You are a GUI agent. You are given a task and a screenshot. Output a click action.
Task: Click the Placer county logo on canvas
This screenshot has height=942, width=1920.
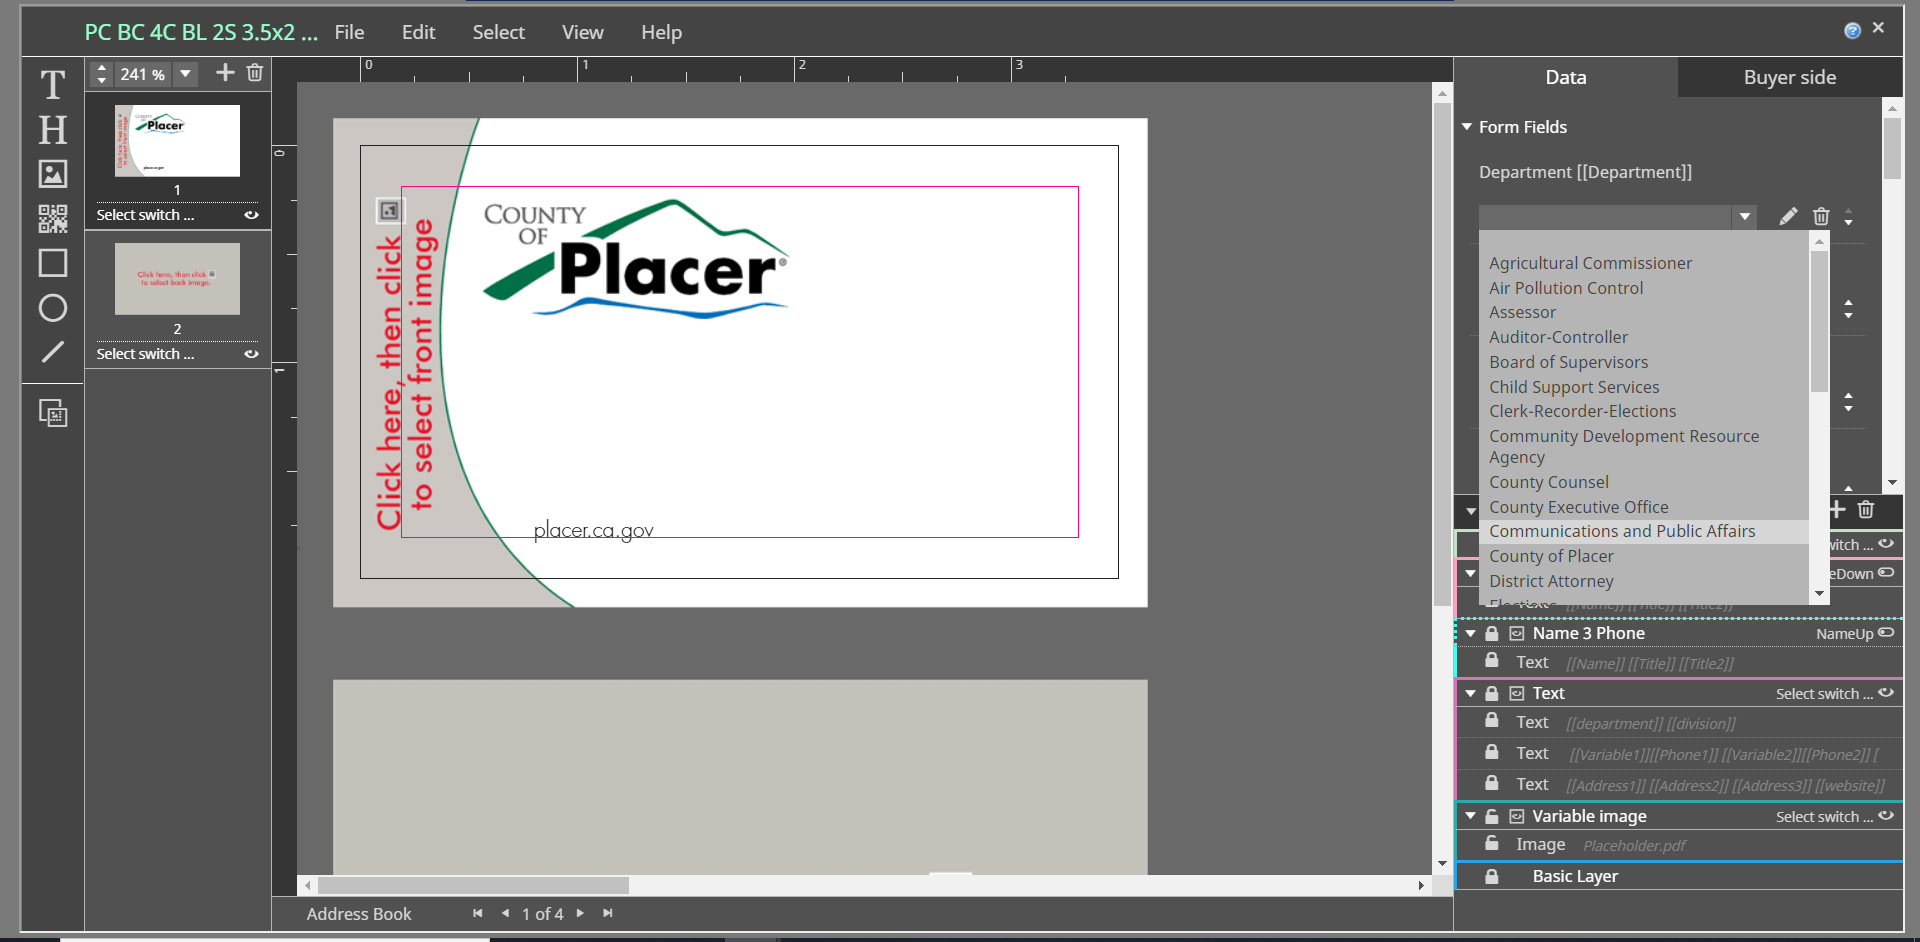click(x=636, y=259)
